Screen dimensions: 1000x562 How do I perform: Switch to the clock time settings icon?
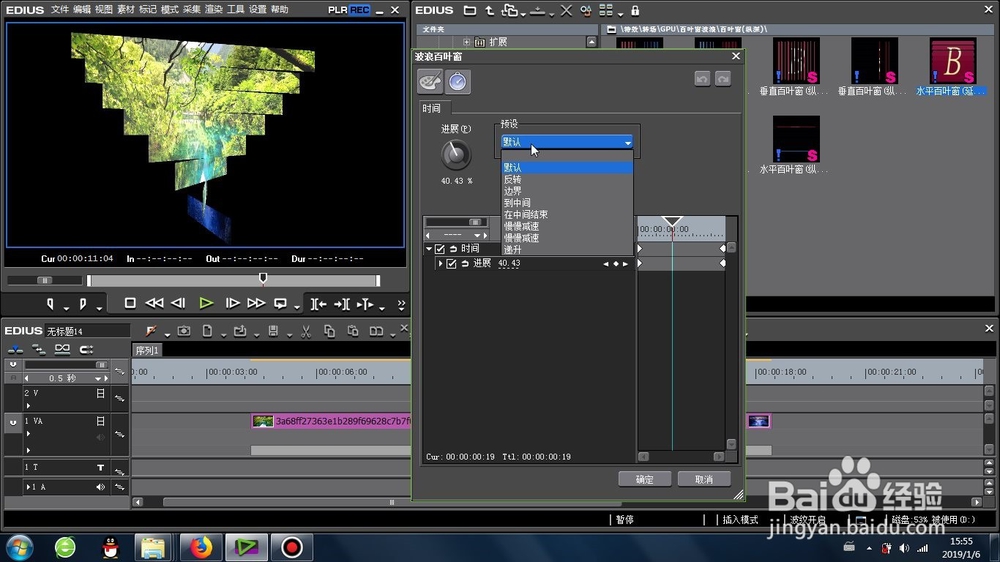tap(457, 82)
